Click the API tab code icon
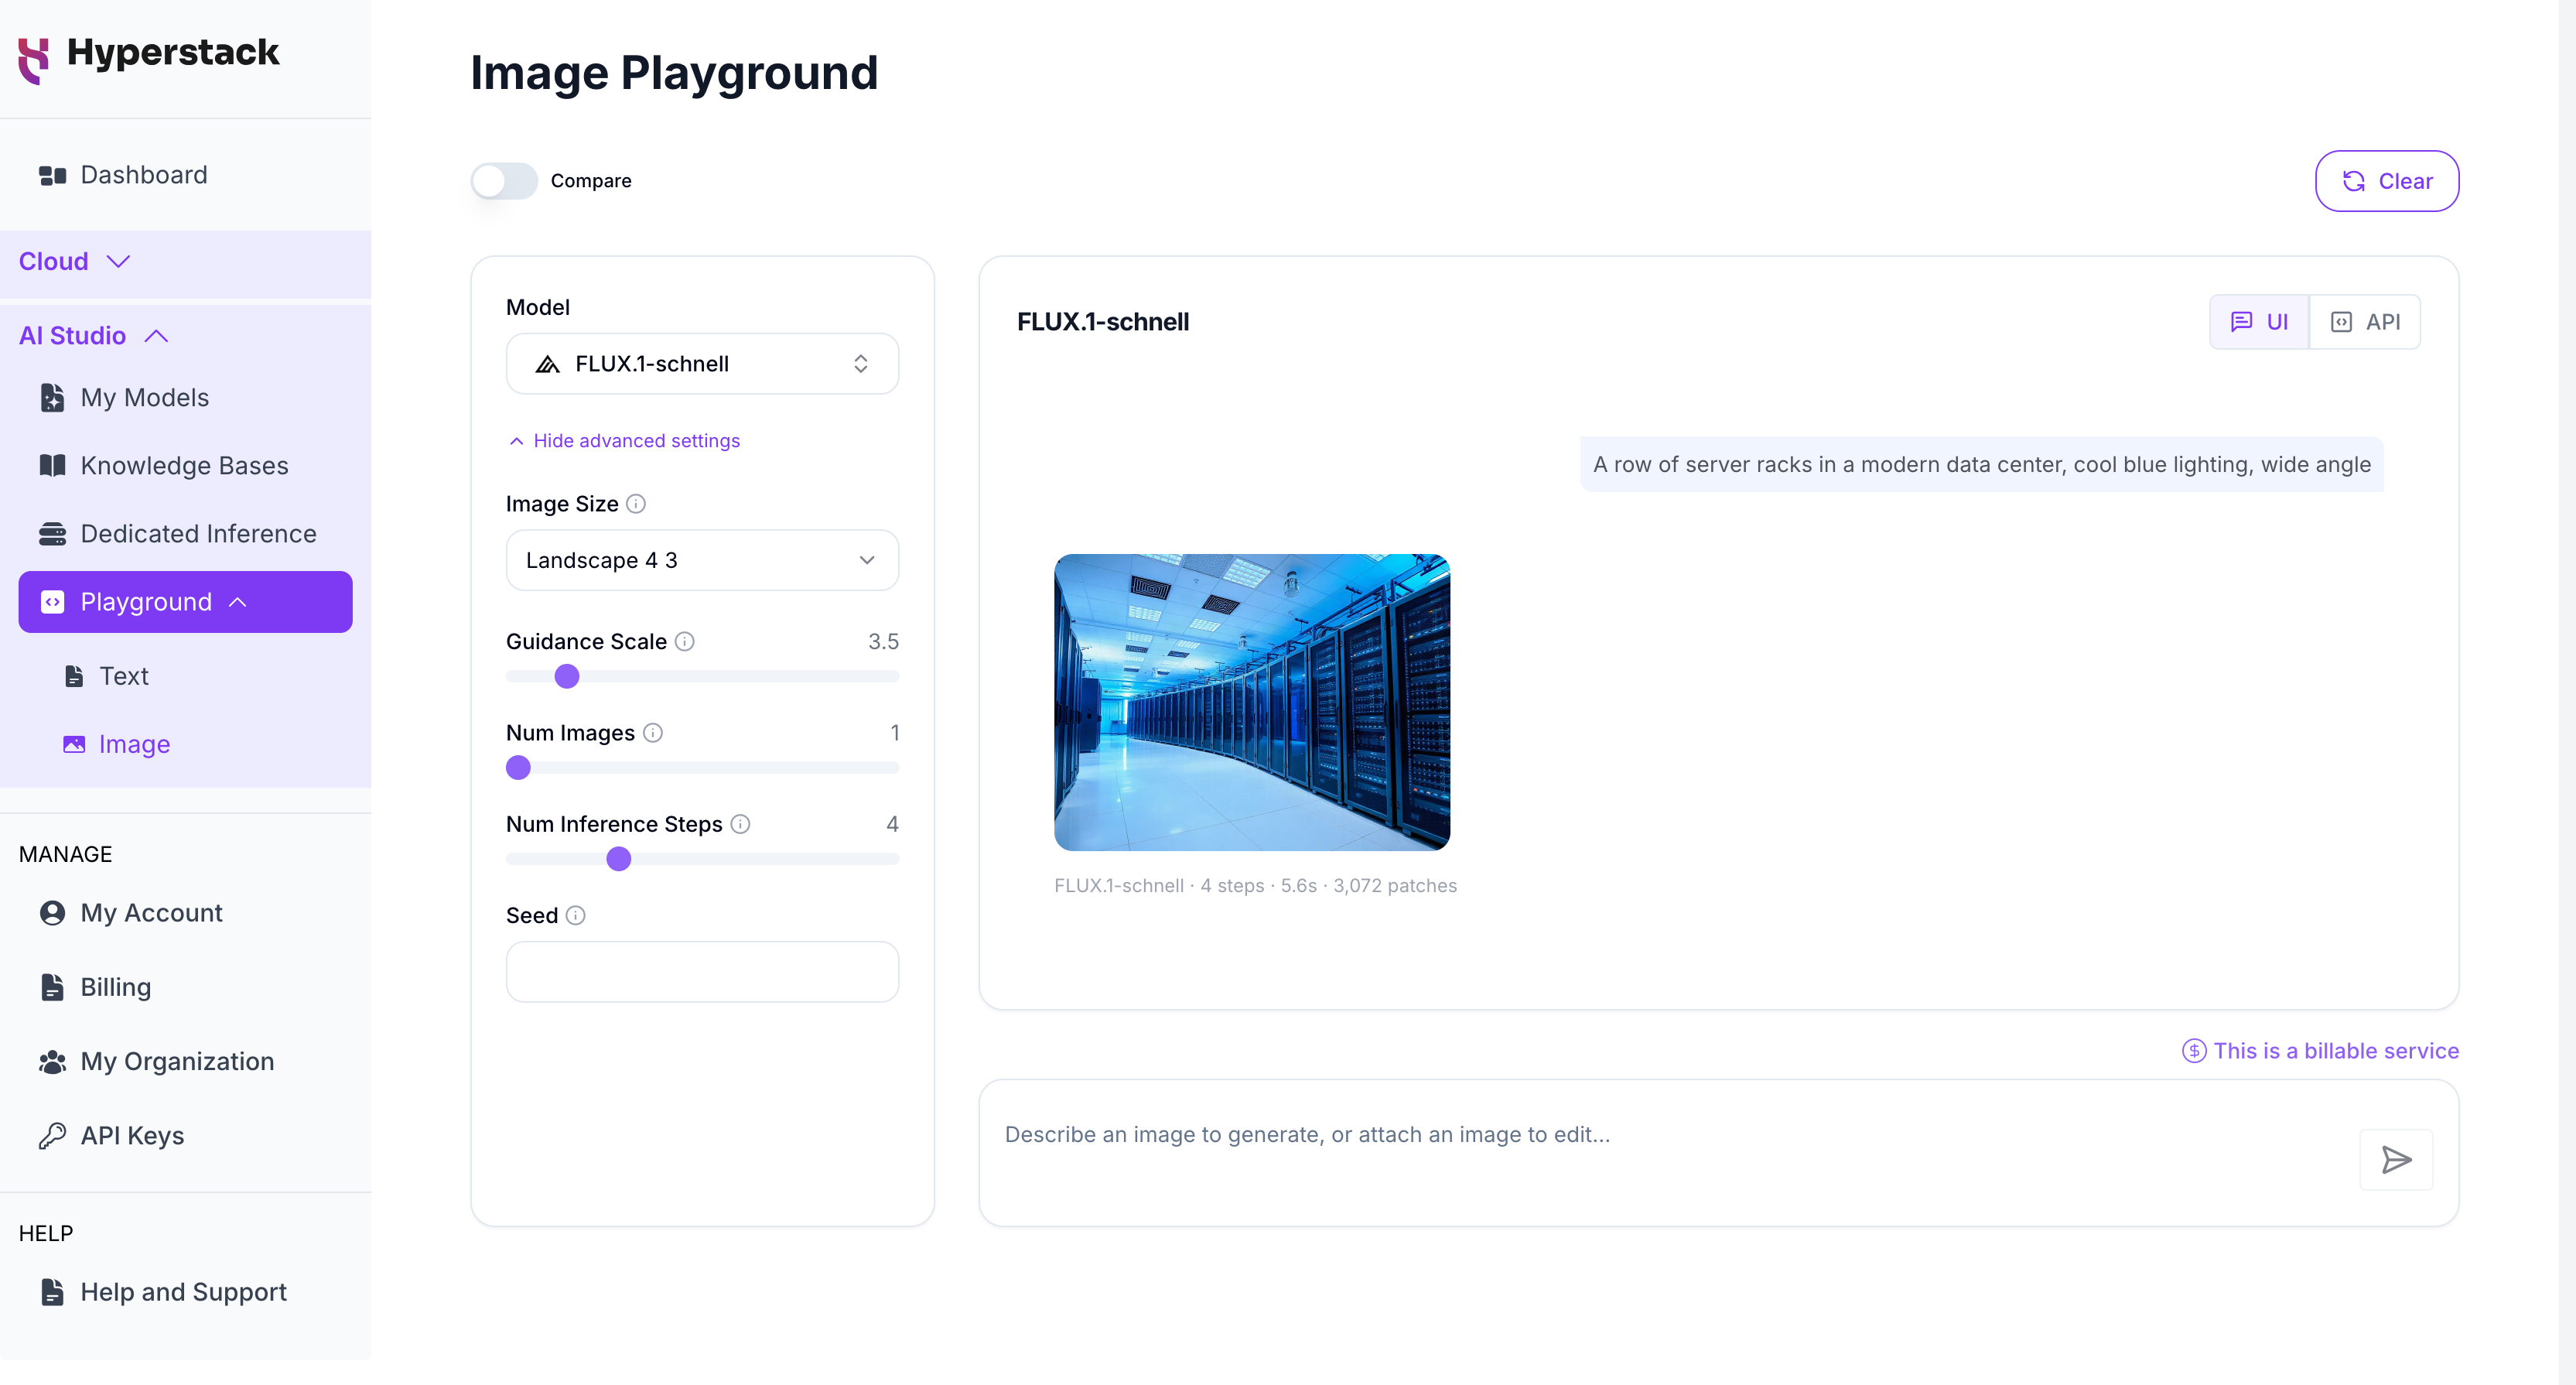This screenshot has width=2576, height=1385. (x=2341, y=322)
